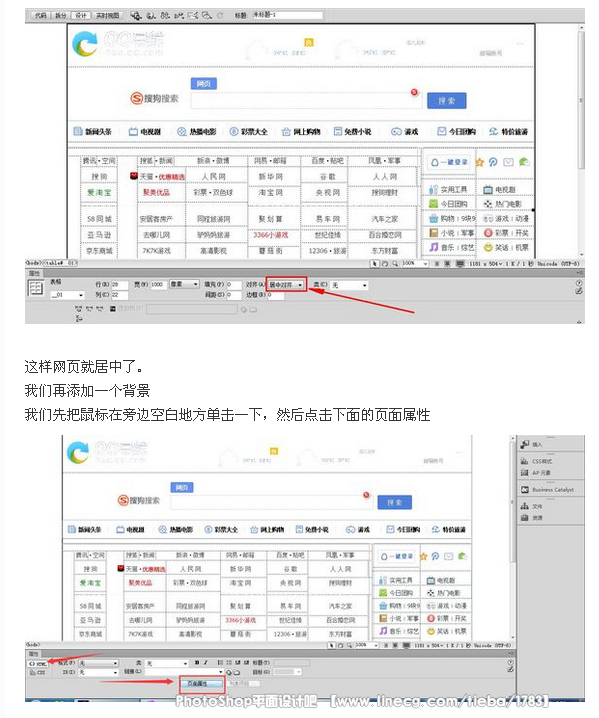Click the help icon in bottom properties panel

click(x=510, y=662)
